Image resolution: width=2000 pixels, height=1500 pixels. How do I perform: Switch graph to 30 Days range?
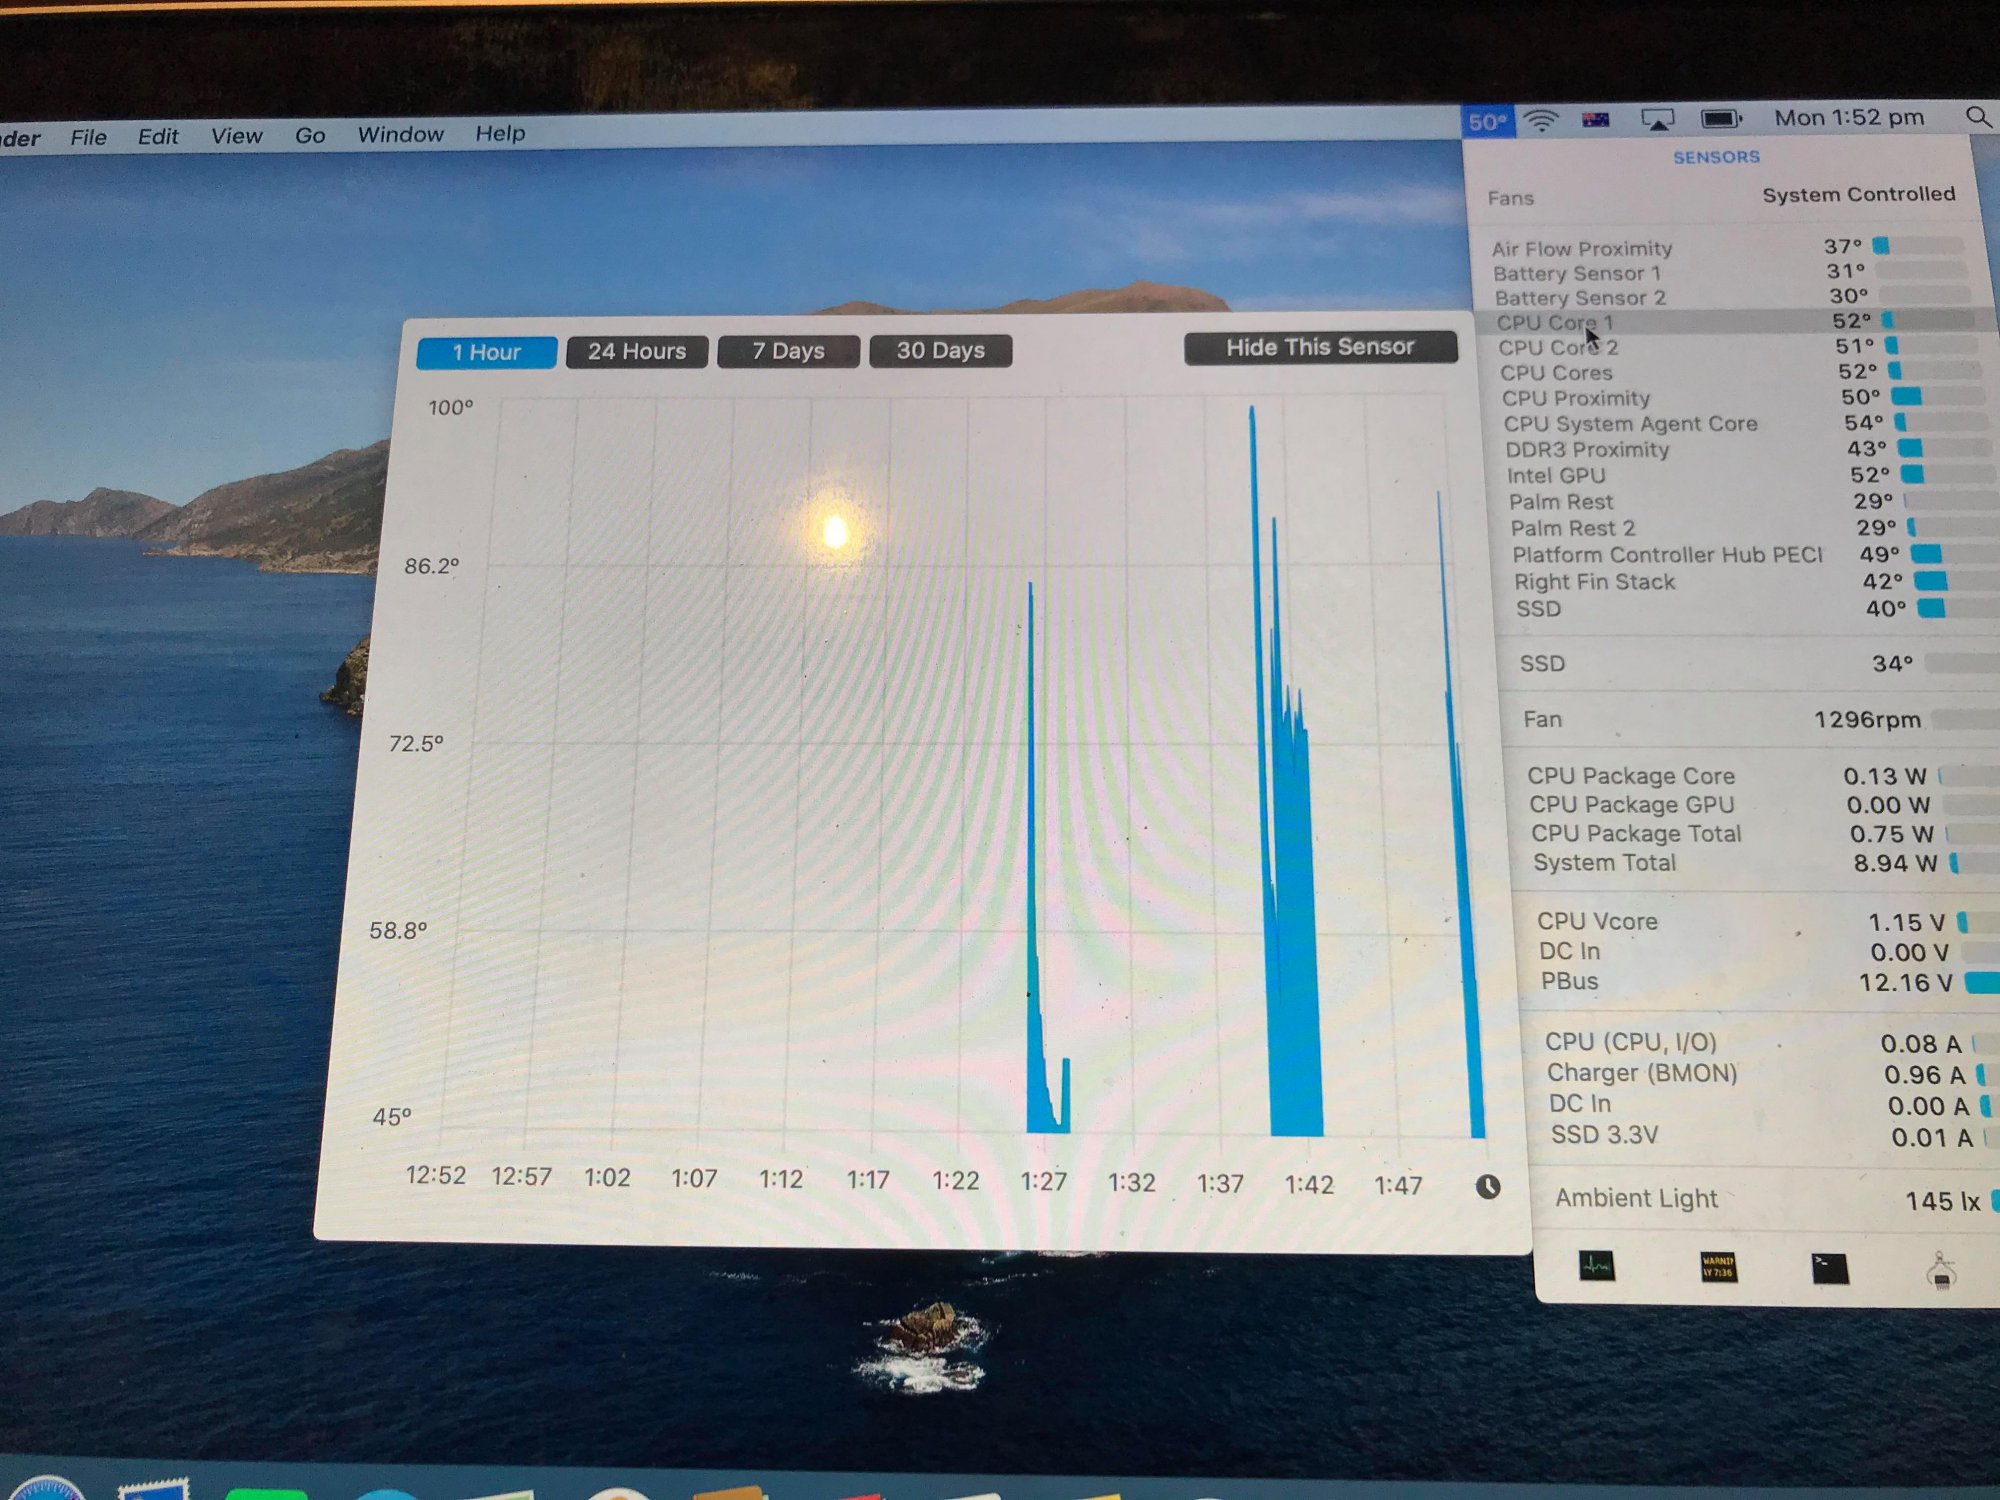click(940, 350)
